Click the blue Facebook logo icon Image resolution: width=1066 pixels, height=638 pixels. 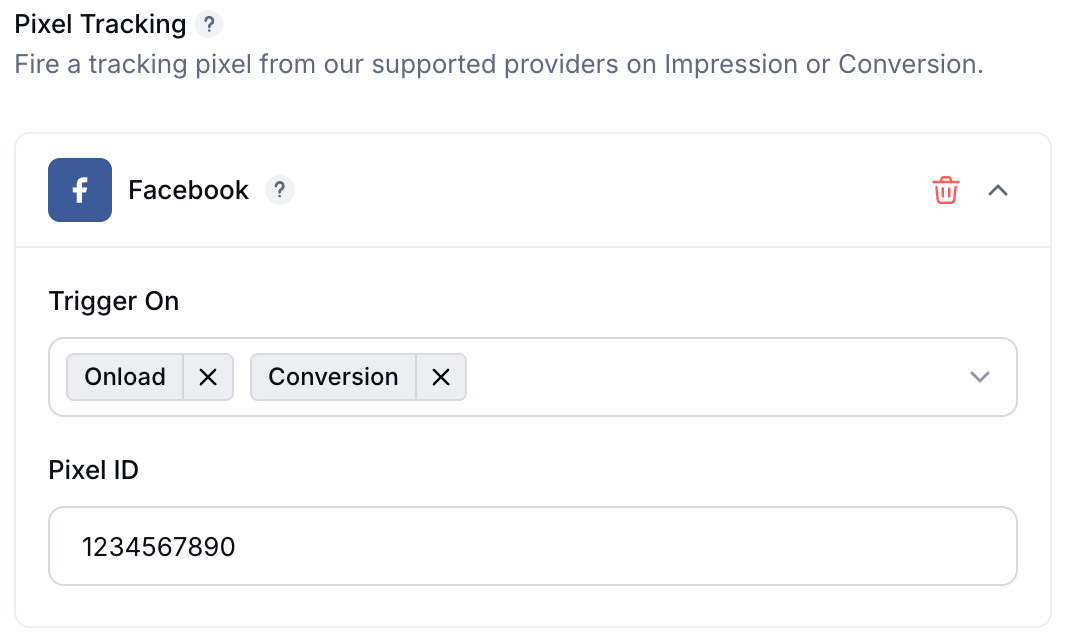80,190
